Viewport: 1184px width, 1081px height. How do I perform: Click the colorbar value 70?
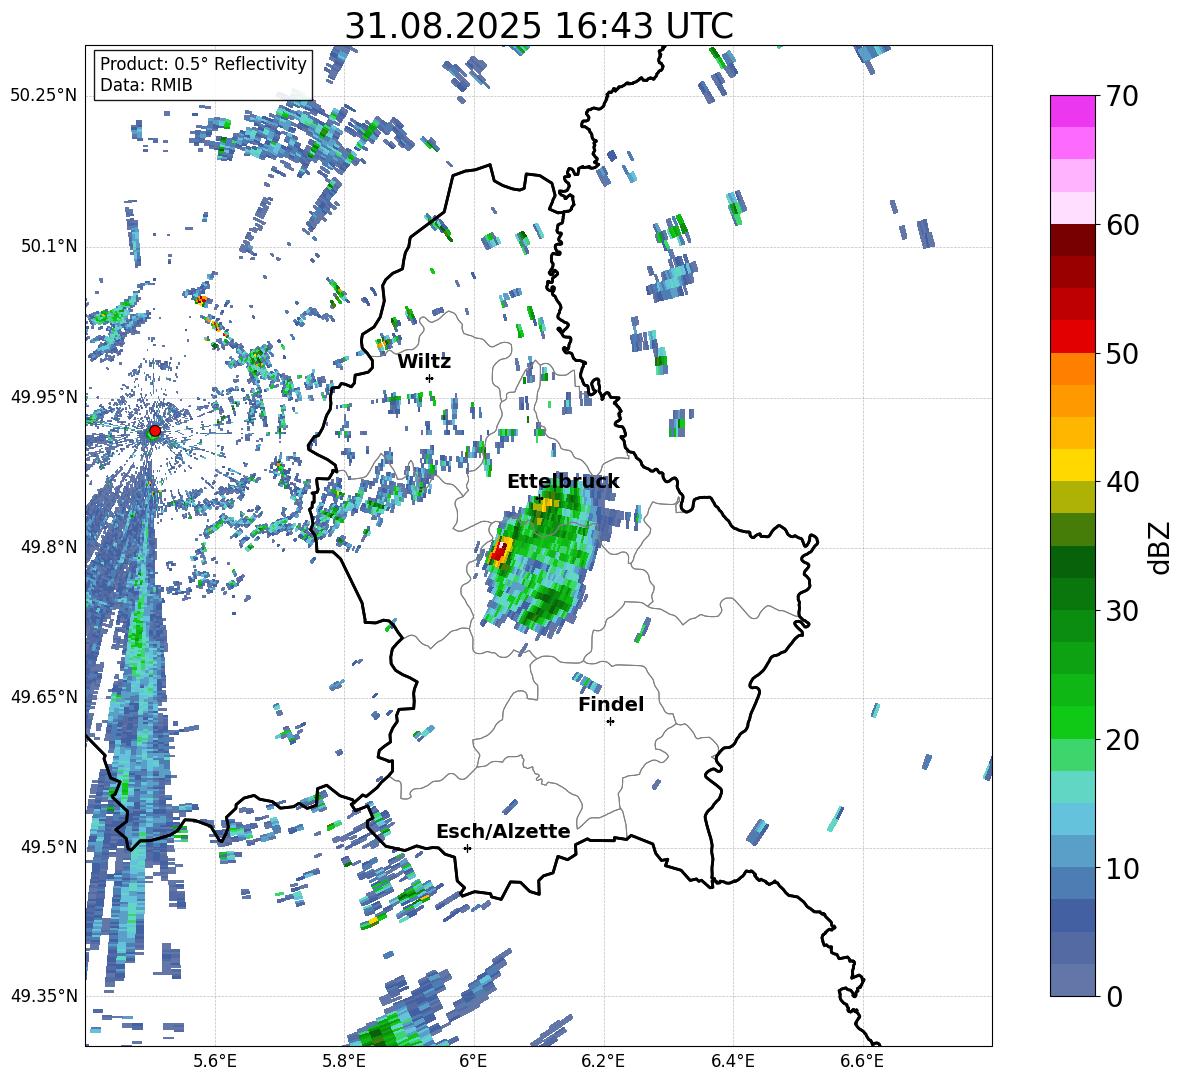[x=1122, y=97]
